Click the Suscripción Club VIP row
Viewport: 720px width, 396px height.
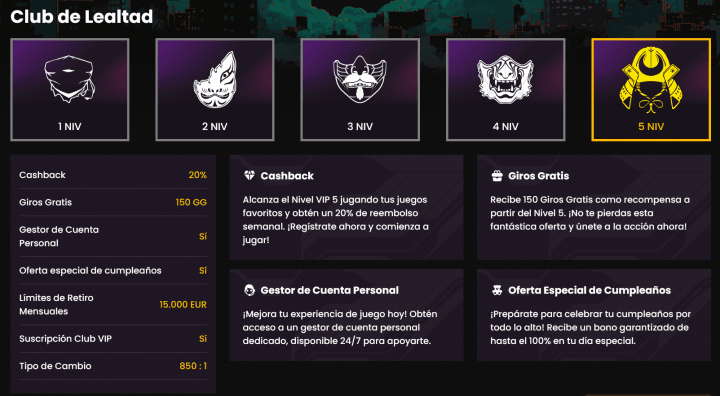tap(113, 339)
